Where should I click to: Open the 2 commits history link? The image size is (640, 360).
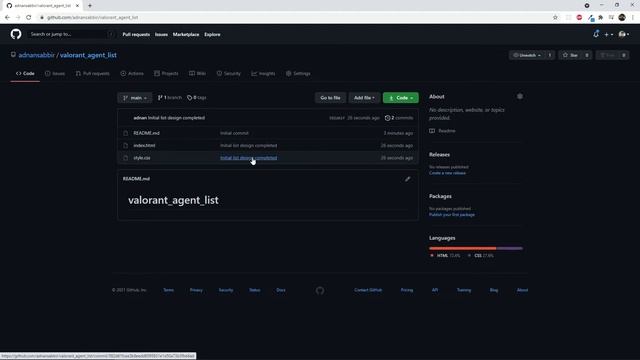pyautogui.click(x=399, y=118)
